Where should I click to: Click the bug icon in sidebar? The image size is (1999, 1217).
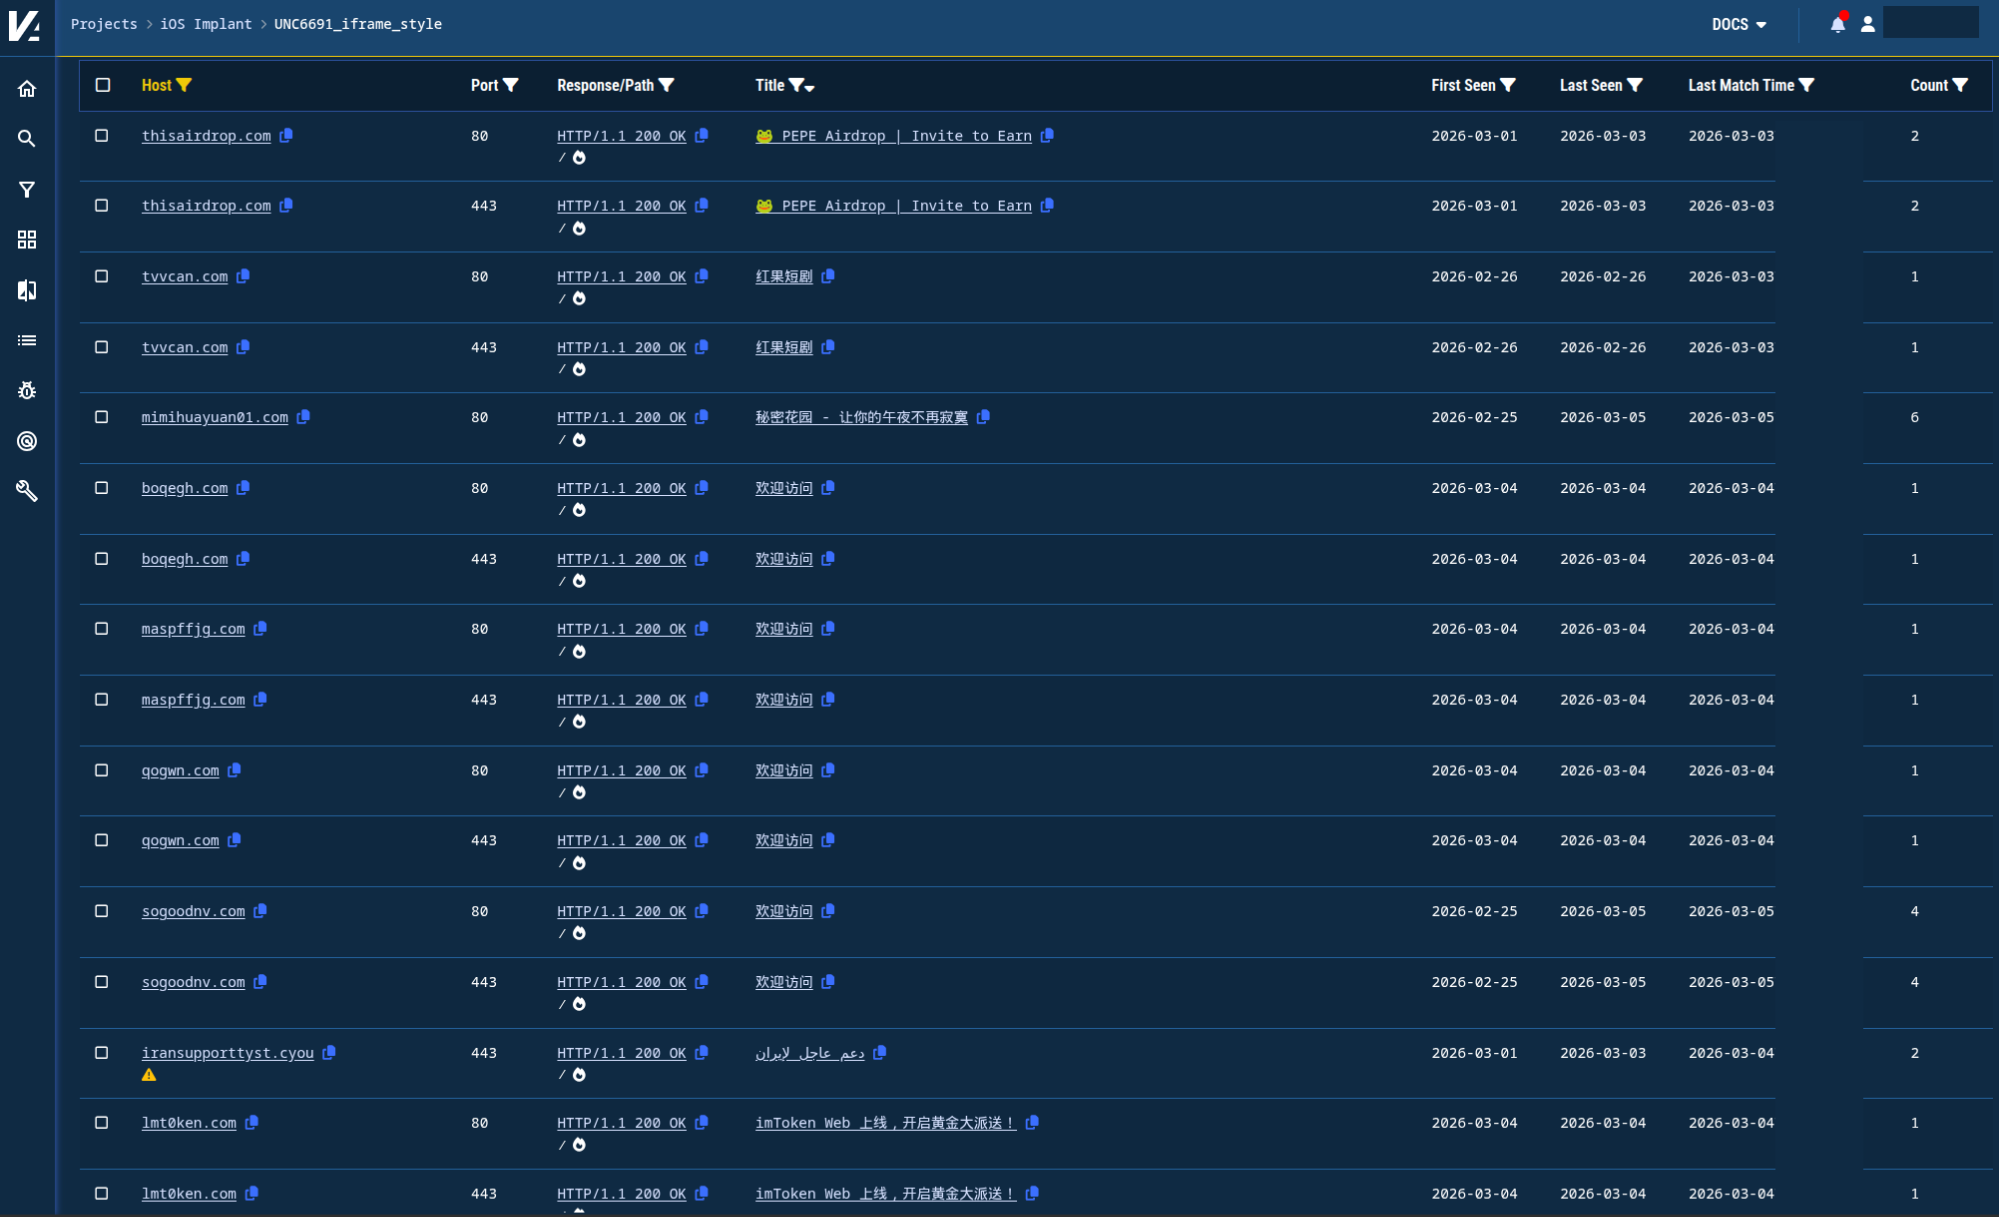tap(27, 390)
